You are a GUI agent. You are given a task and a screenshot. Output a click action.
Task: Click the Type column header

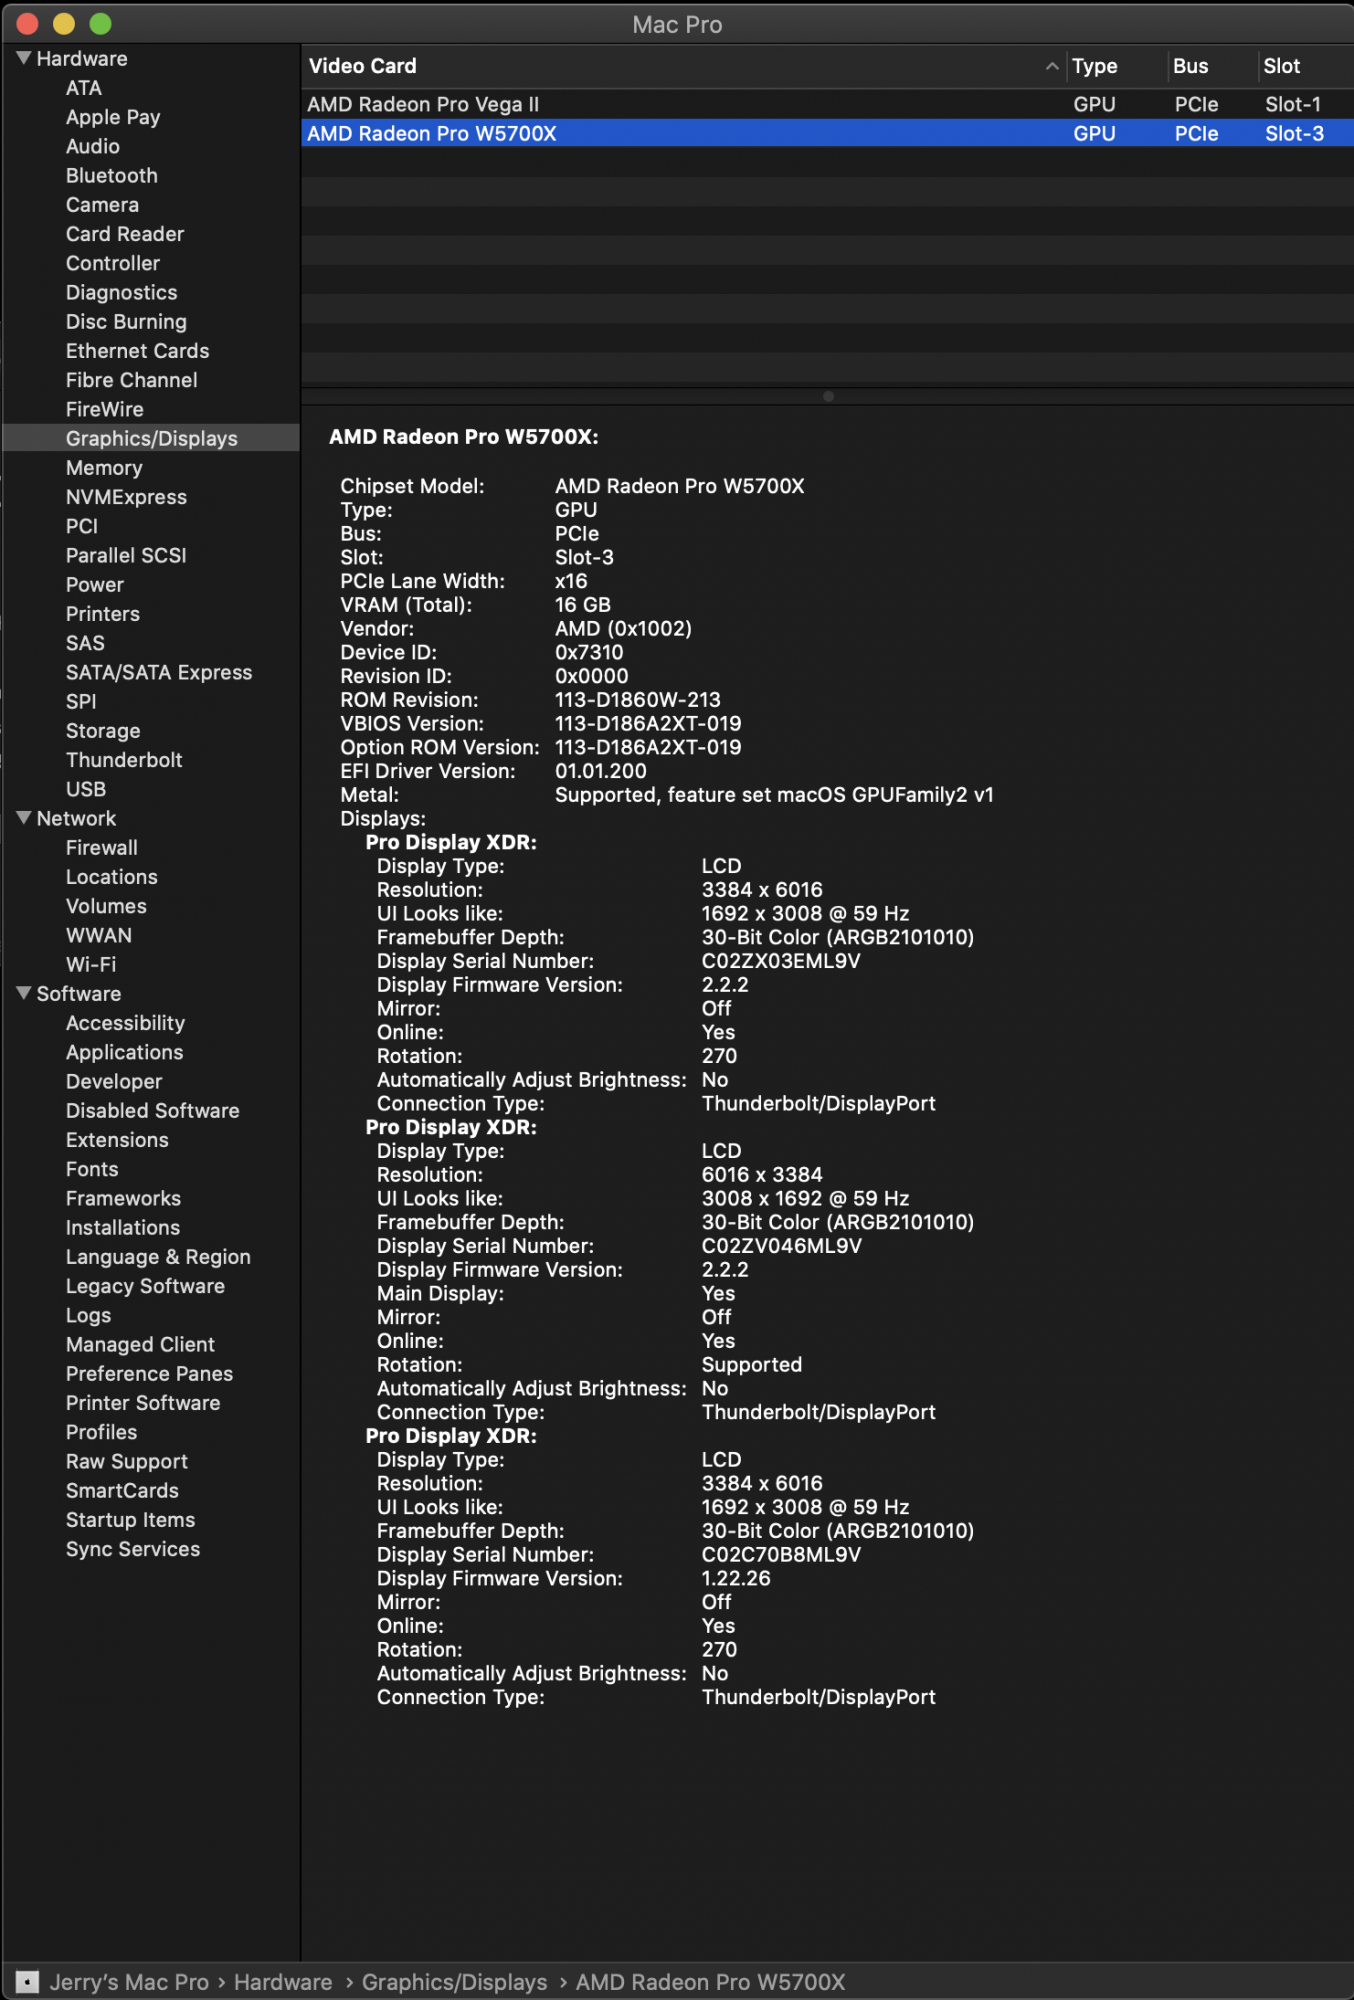pyautogui.click(x=1094, y=66)
